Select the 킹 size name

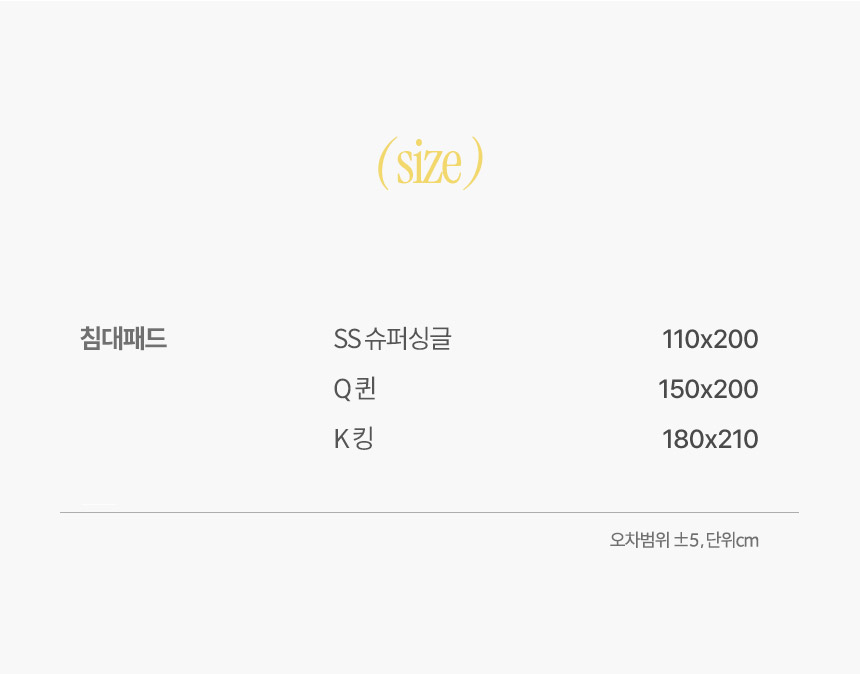tap(363, 439)
